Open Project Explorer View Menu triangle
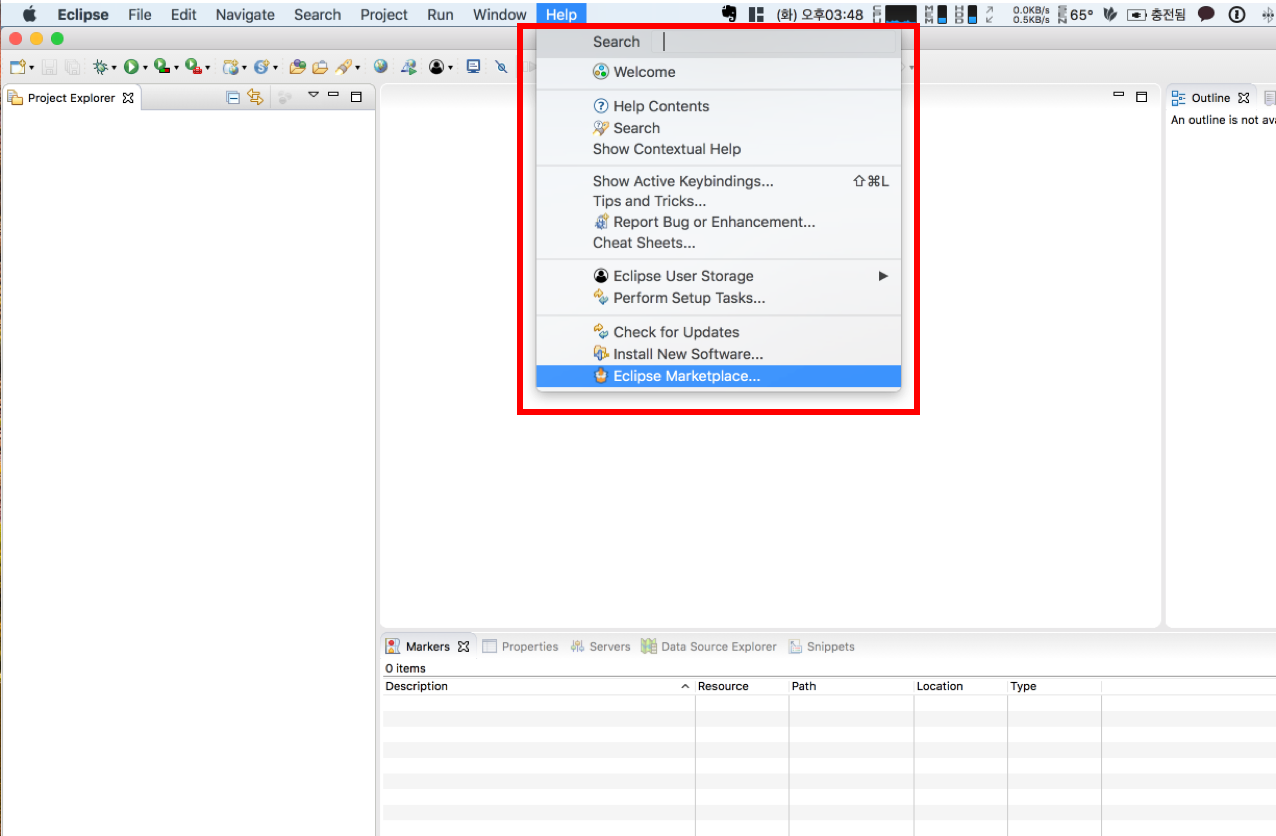 (x=313, y=96)
